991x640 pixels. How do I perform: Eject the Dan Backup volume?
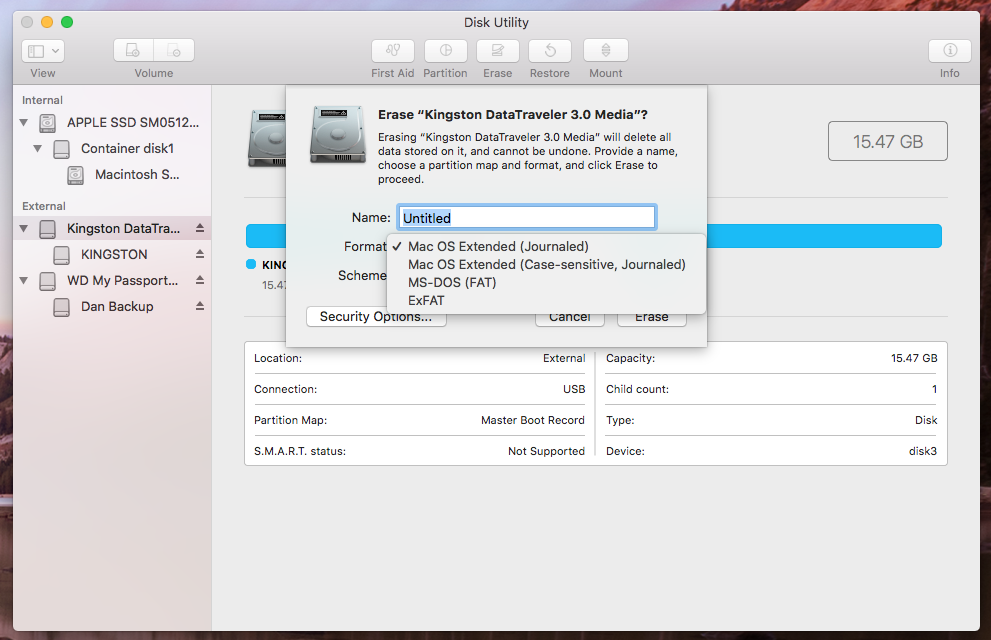click(x=200, y=306)
